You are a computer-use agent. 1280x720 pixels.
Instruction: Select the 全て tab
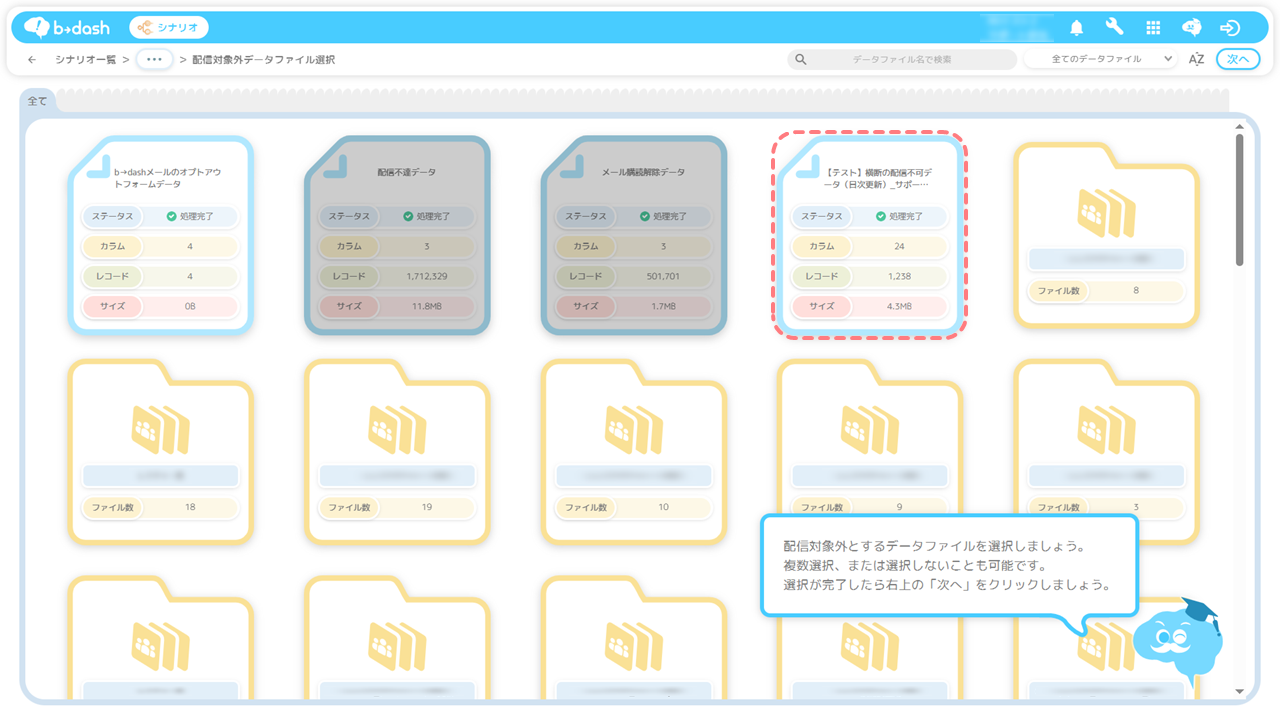[37, 100]
